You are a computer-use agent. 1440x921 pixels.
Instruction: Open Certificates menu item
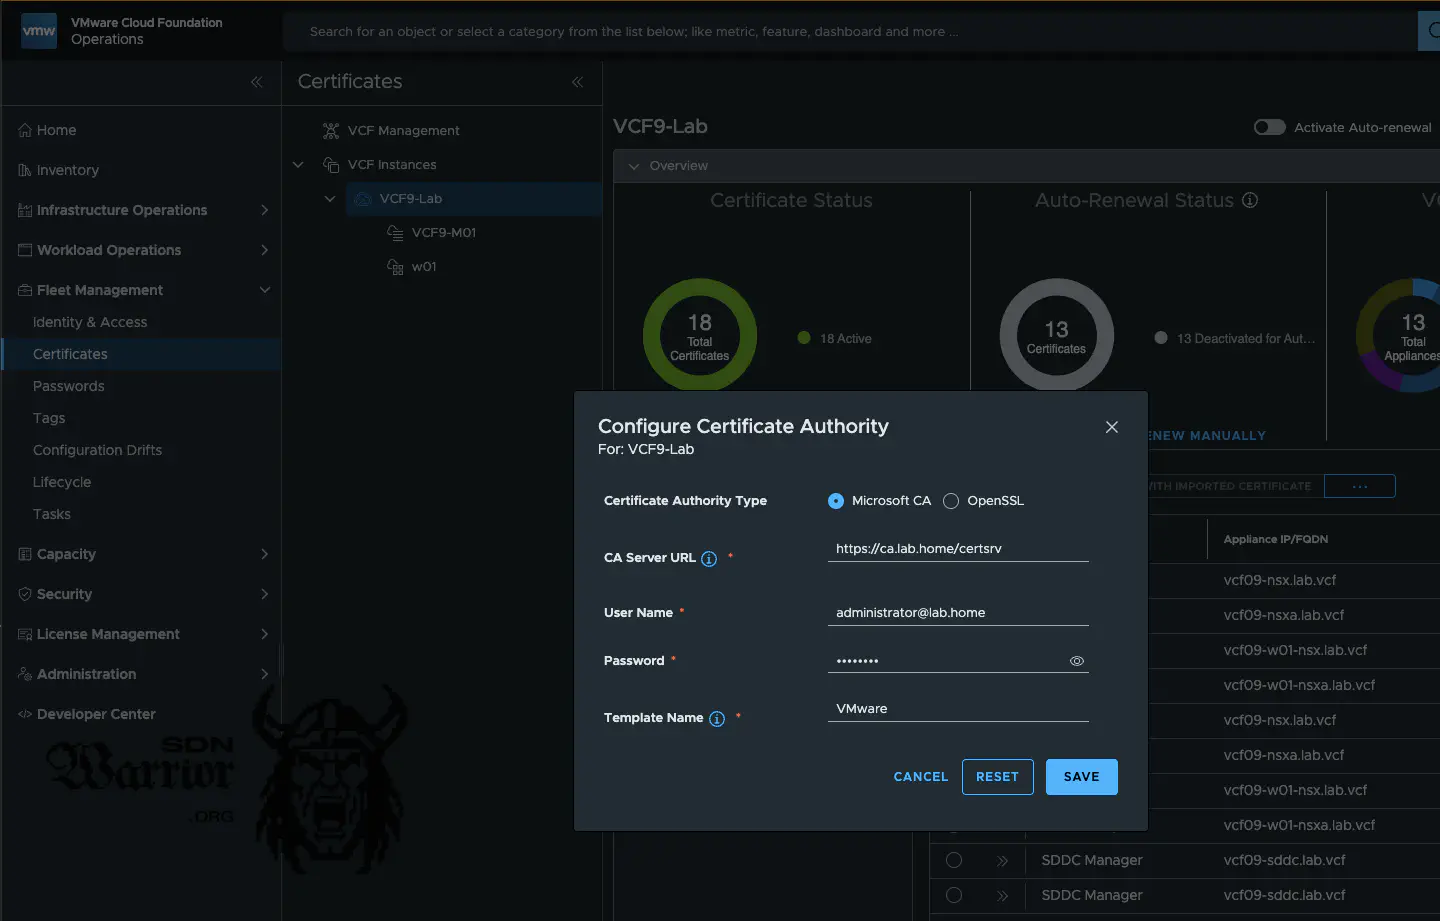coord(70,354)
